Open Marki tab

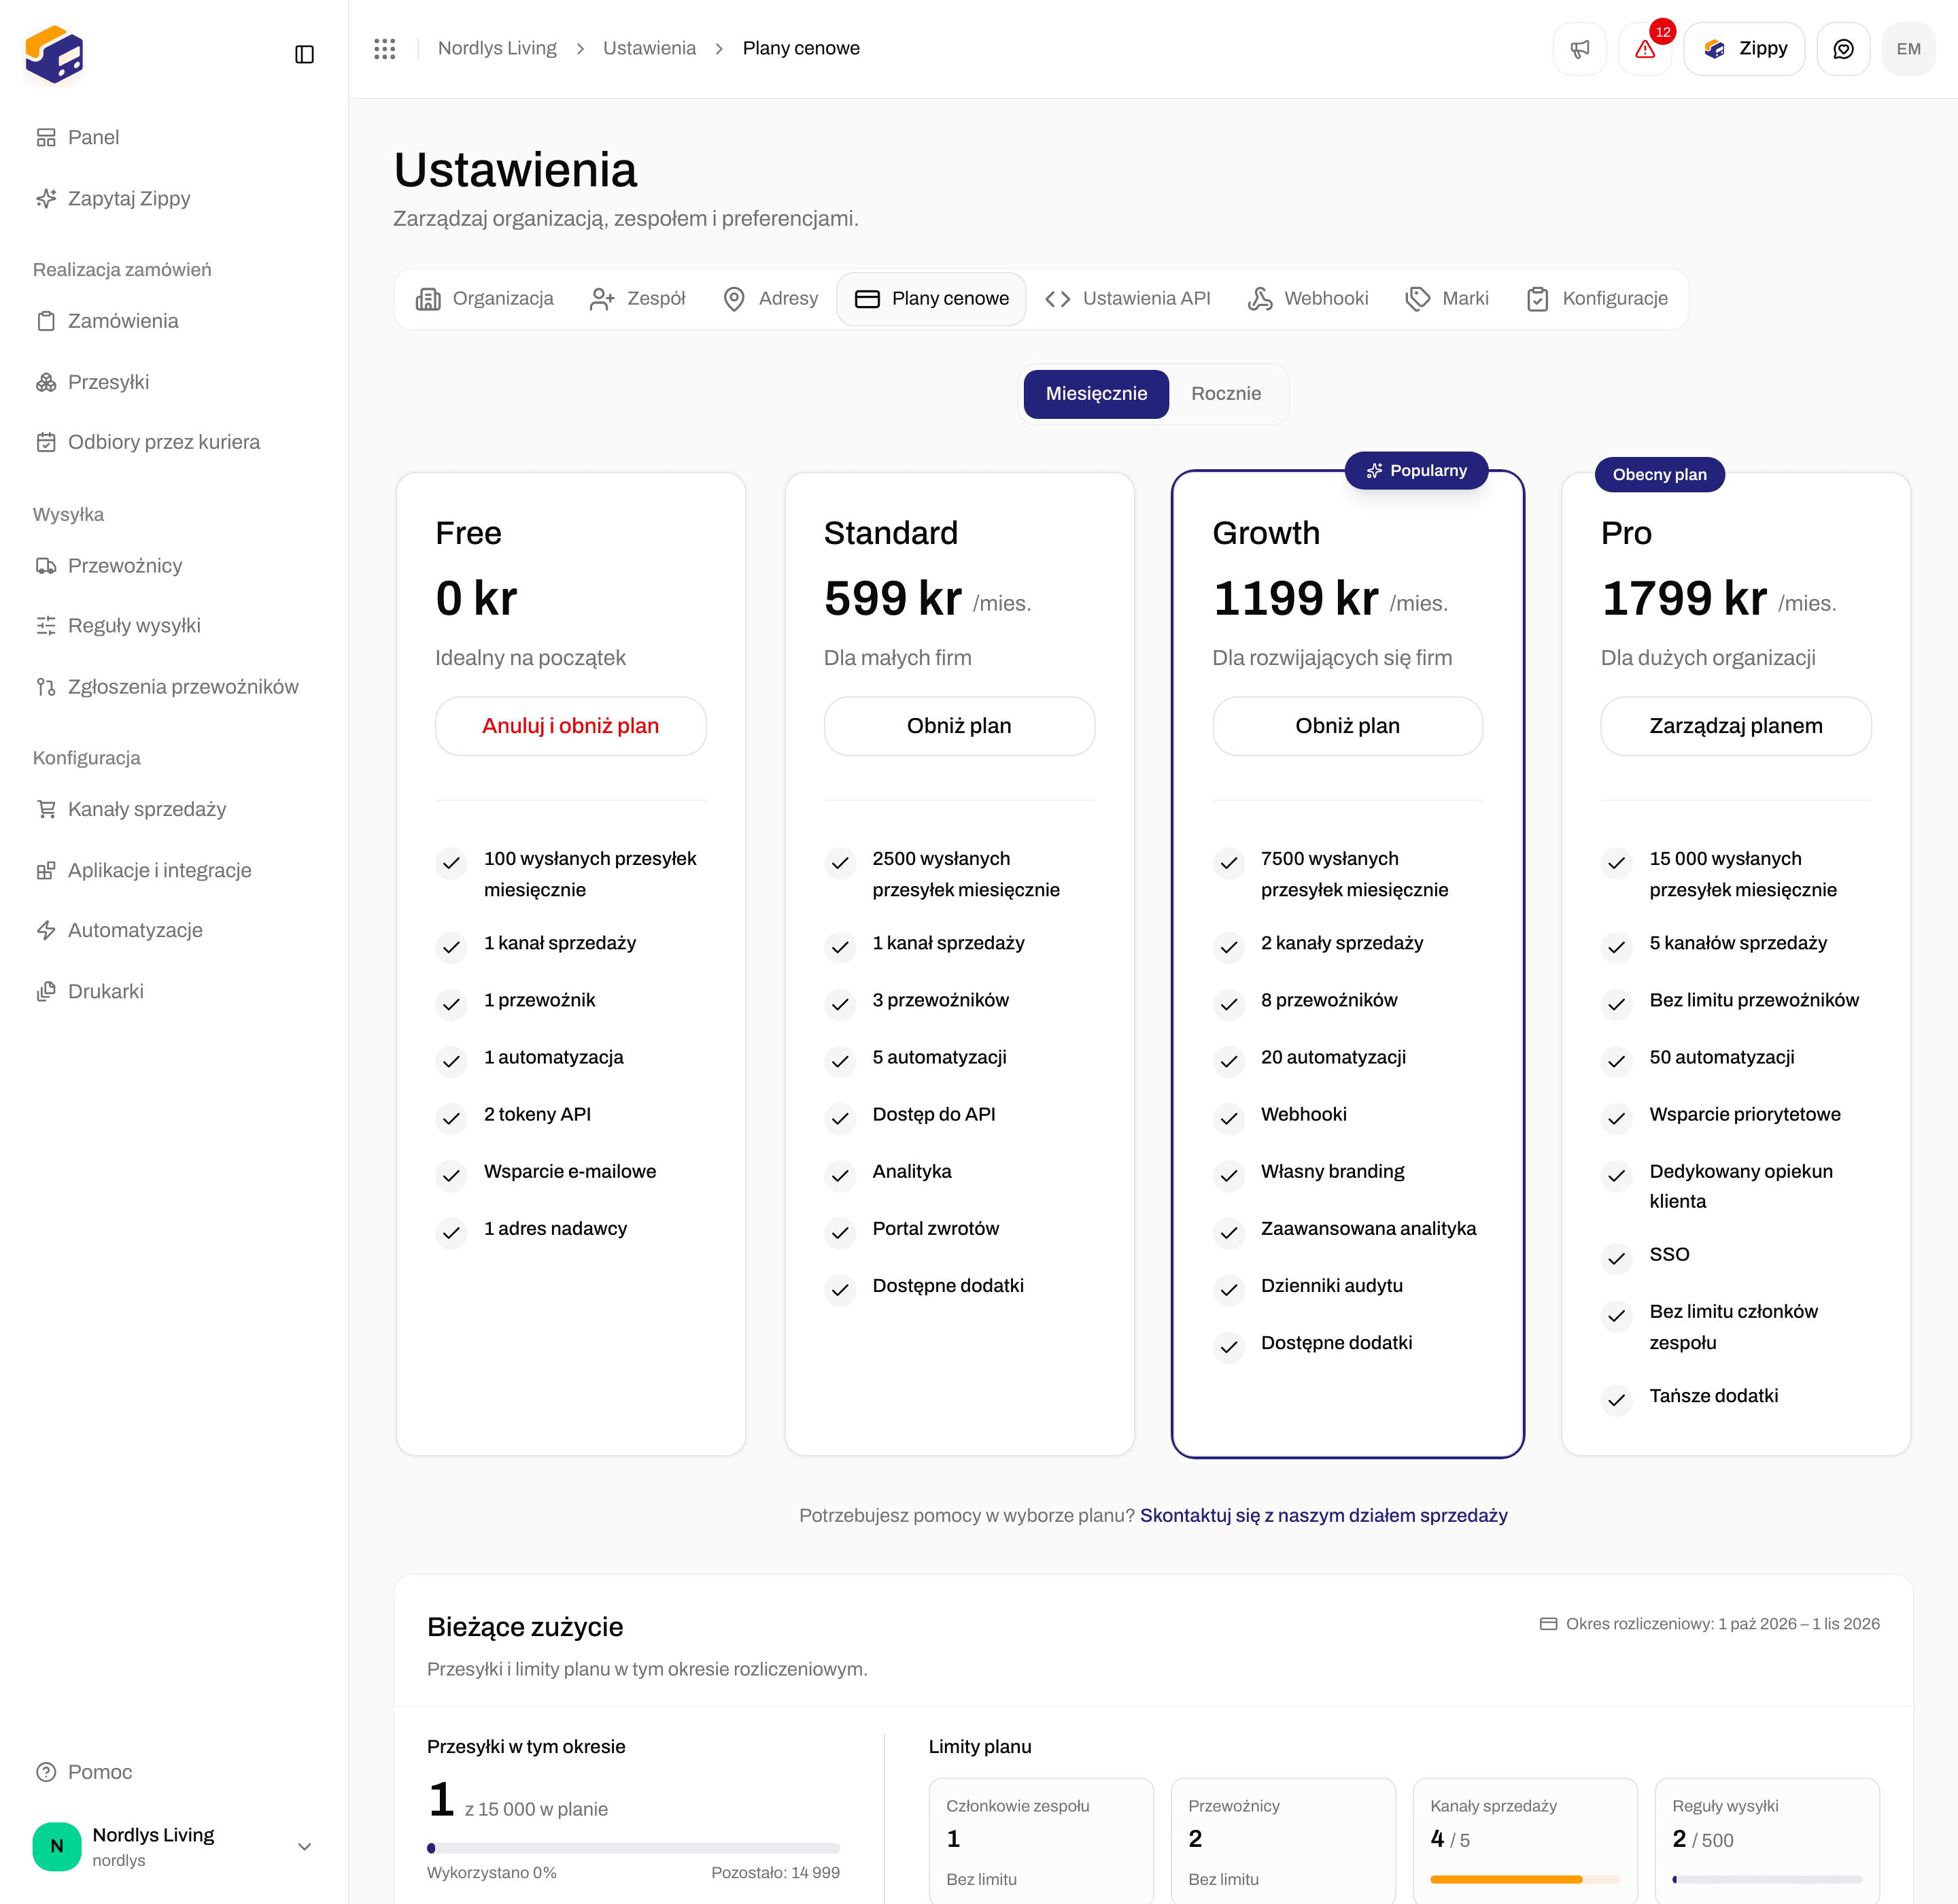click(1447, 299)
